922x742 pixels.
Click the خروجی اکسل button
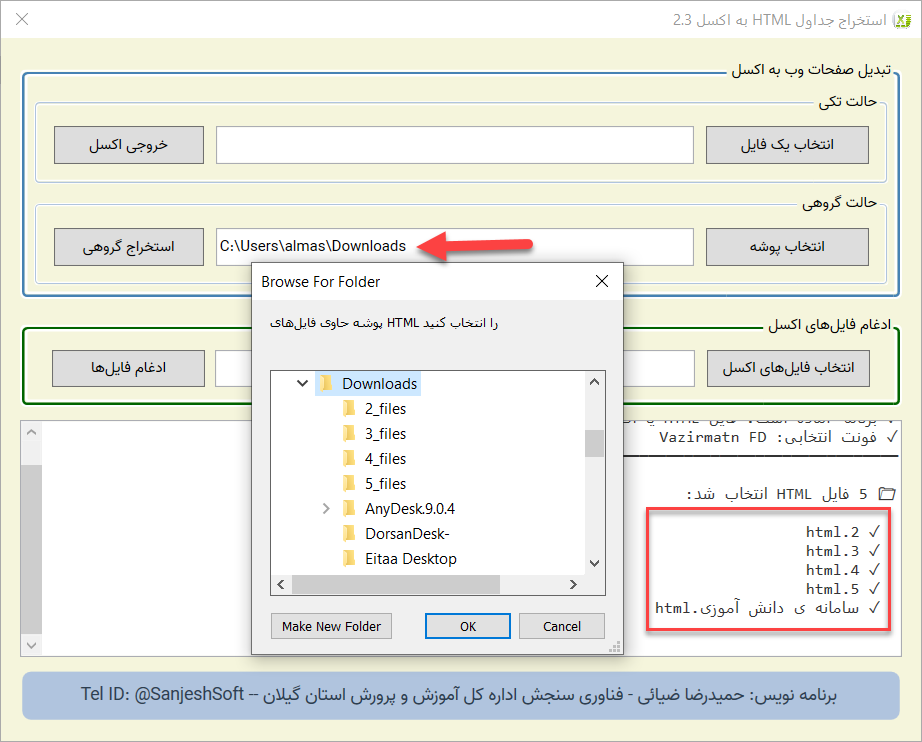(128, 145)
